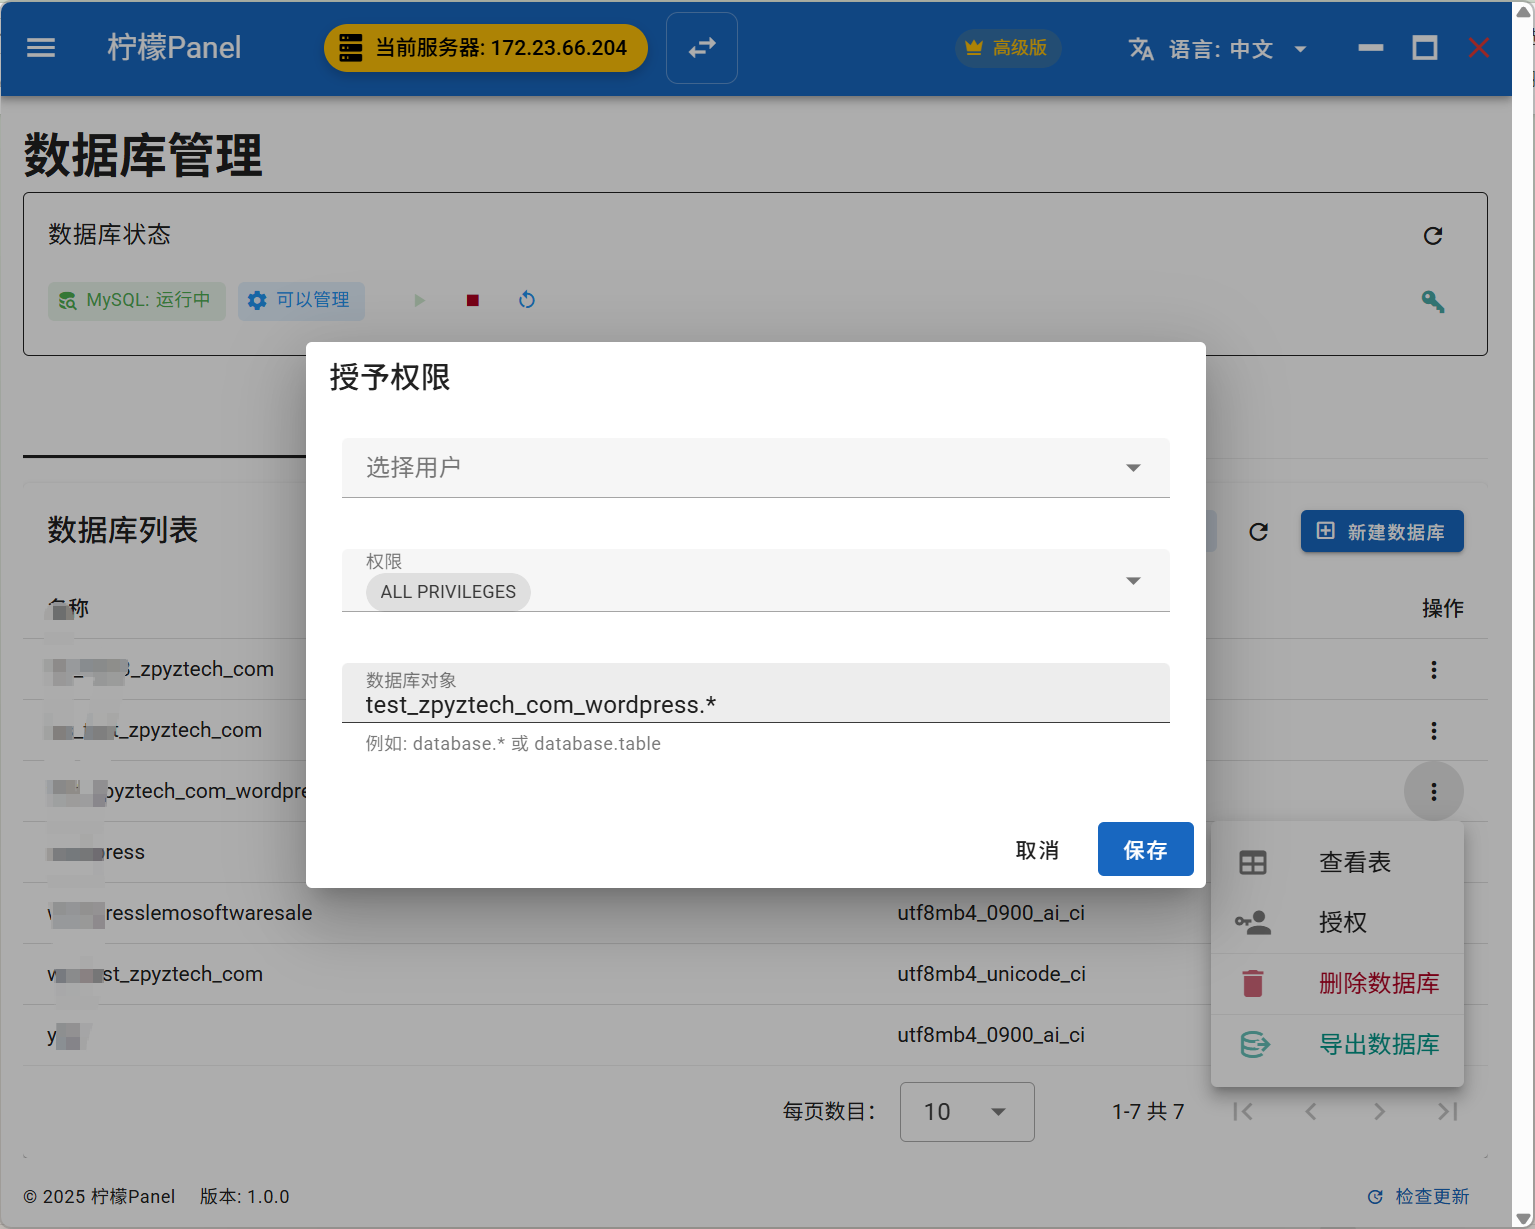Image resolution: width=1535 pixels, height=1229 pixels.
Task: Open the language selector 语言: 中文
Action: (x=1217, y=49)
